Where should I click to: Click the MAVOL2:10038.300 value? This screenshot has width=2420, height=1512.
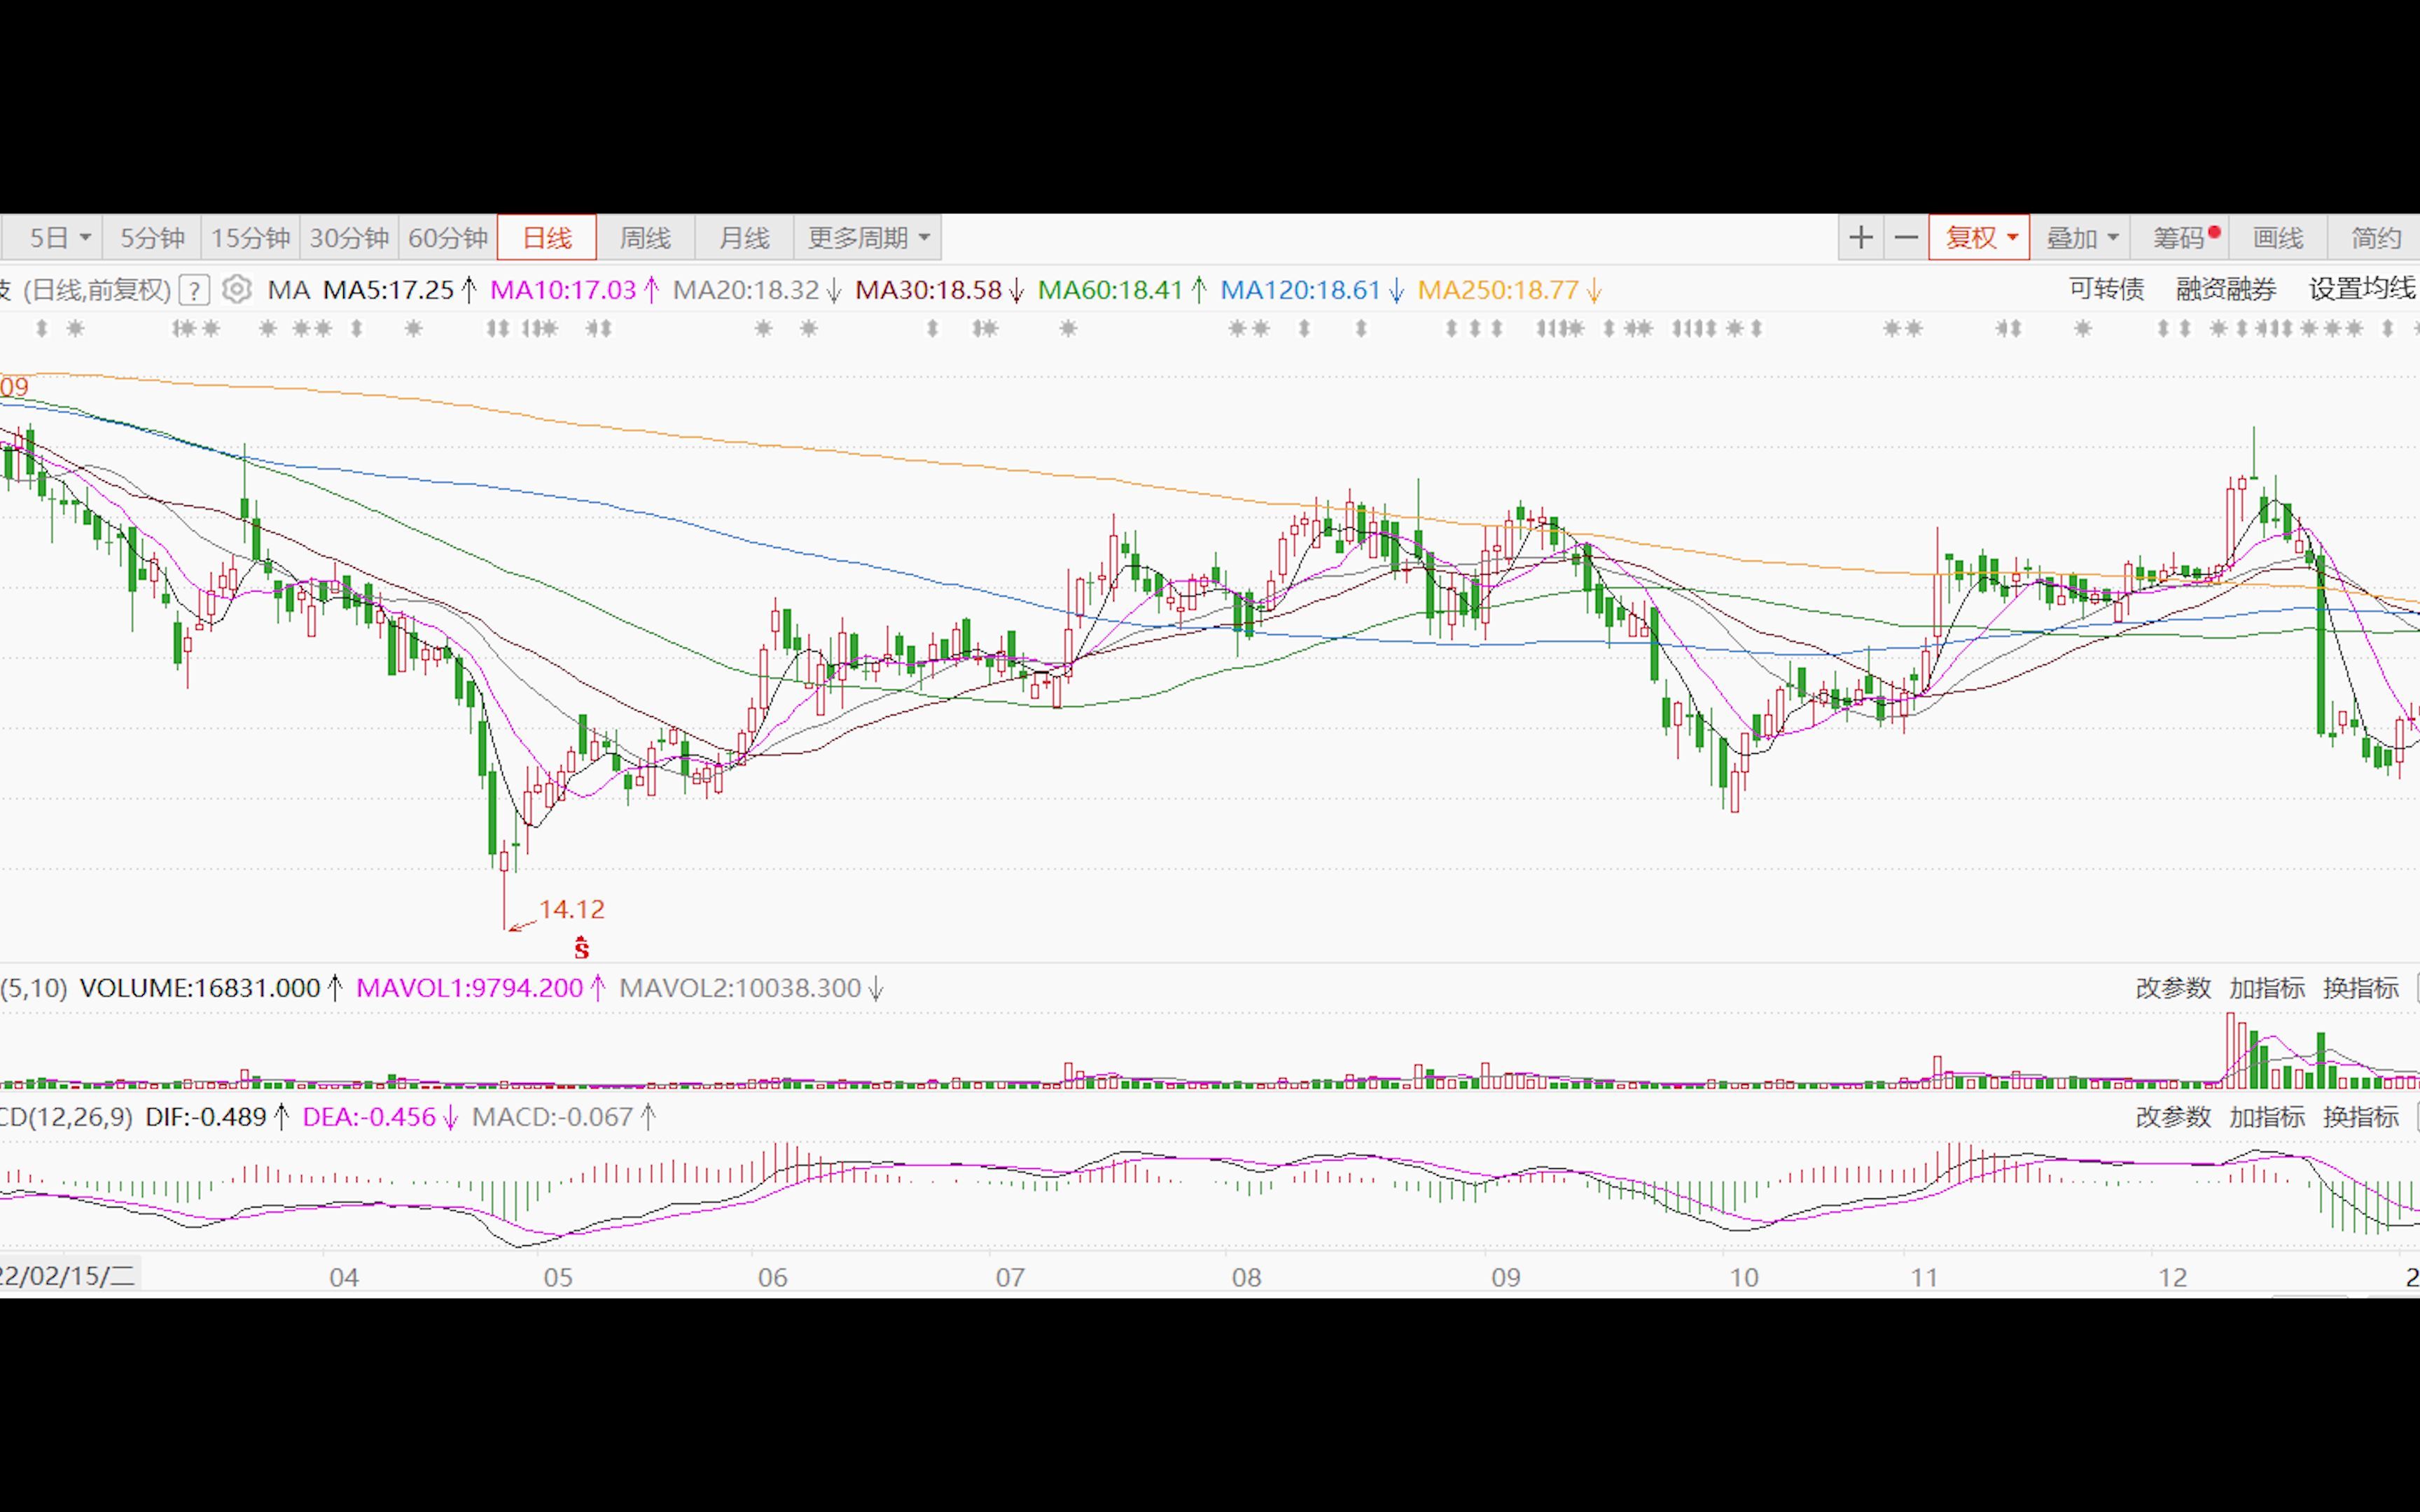click(740, 988)
